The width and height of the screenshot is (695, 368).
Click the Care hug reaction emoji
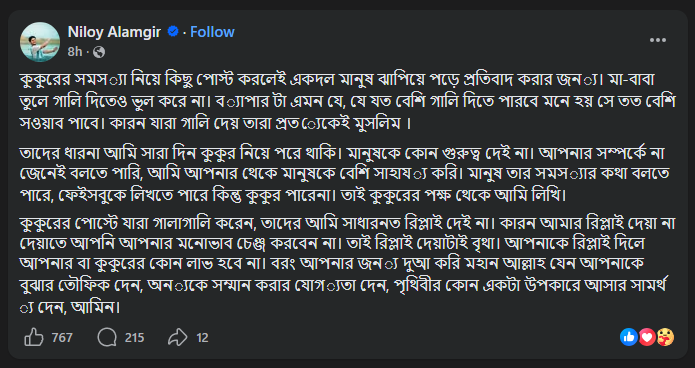665,337
